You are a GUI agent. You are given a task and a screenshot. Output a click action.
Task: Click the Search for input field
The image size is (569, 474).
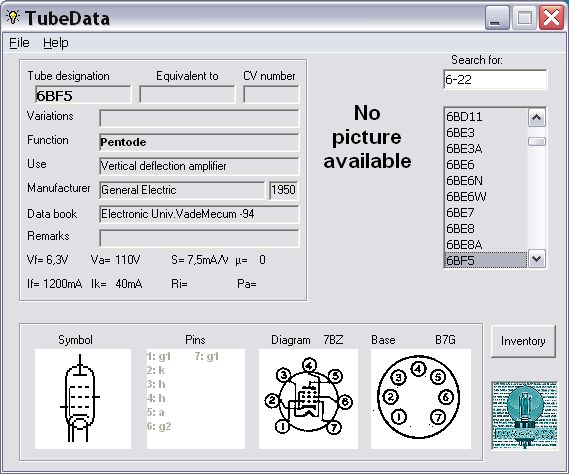pos(495,79)
